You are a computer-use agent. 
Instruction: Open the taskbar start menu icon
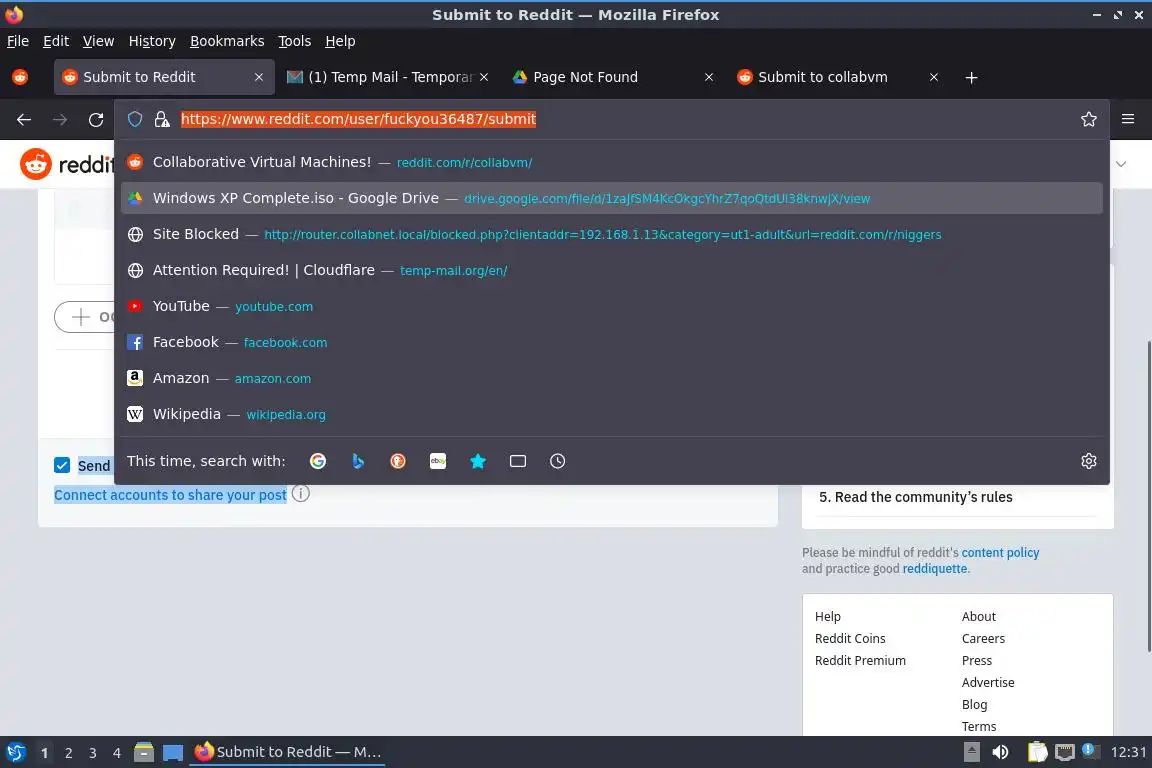(15, 752)
